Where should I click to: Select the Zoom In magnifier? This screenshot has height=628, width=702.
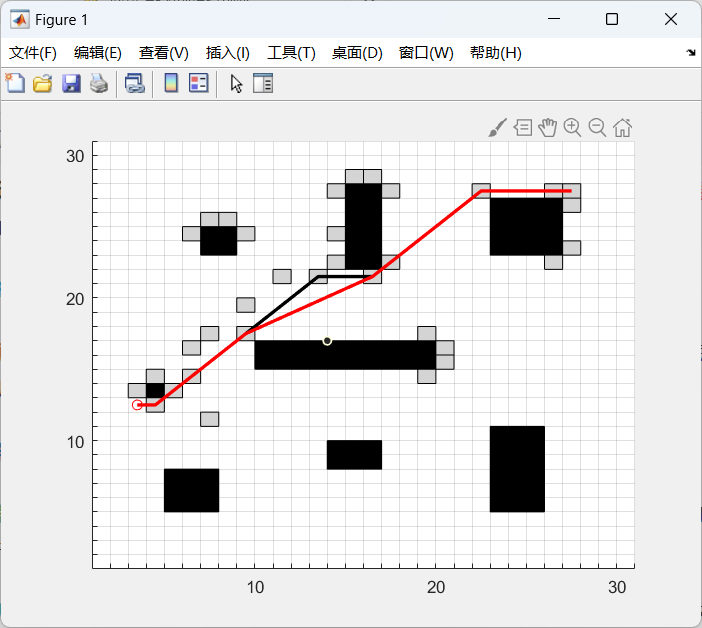[x=572, y=128]
